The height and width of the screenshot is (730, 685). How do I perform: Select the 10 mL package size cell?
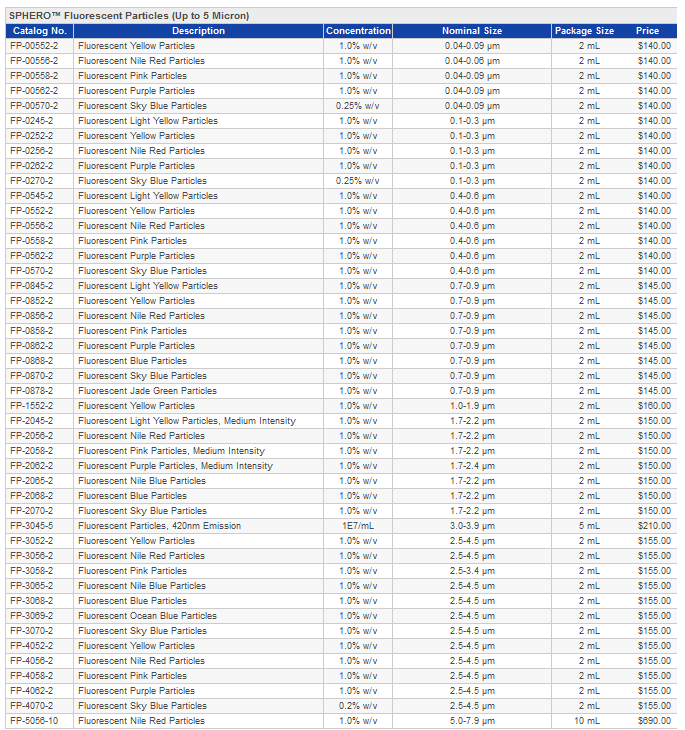(x=589, y=721)
